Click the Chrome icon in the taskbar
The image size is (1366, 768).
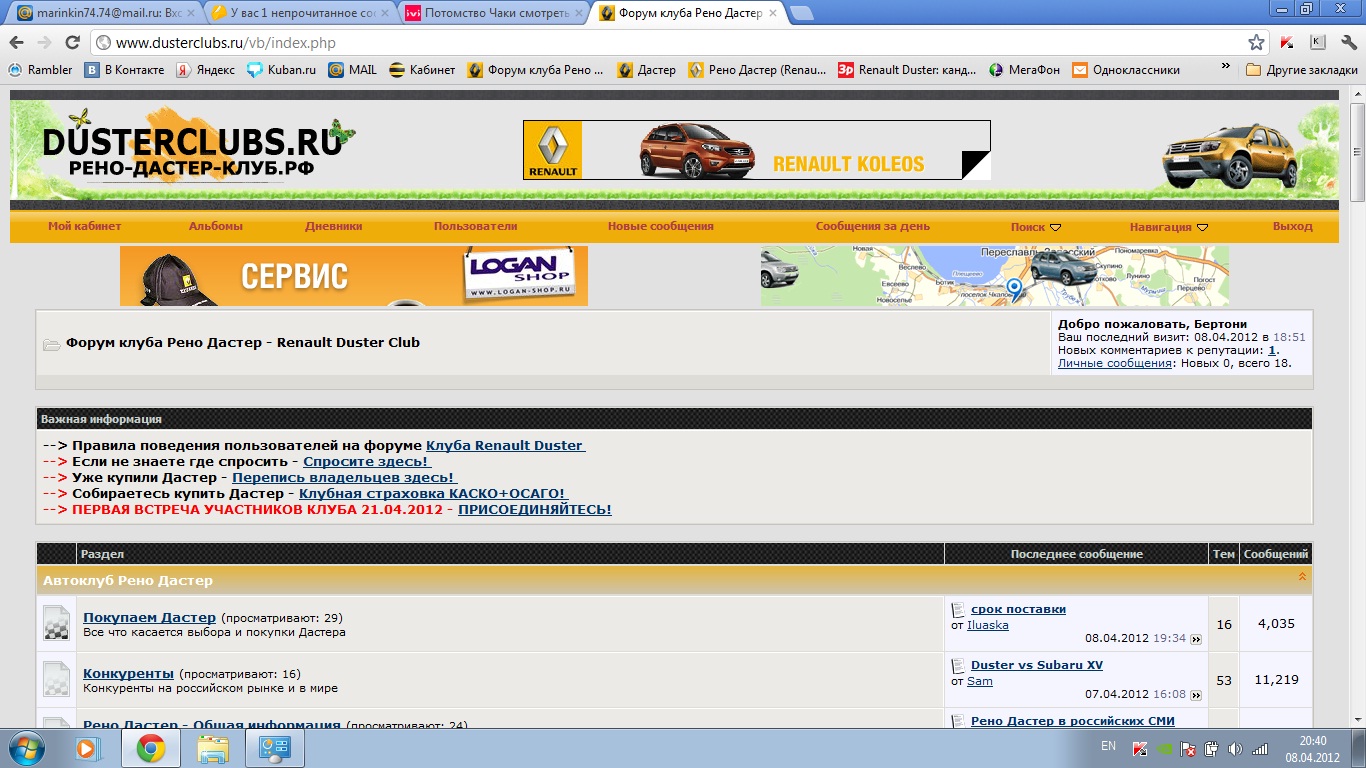(x=150, y=748)
